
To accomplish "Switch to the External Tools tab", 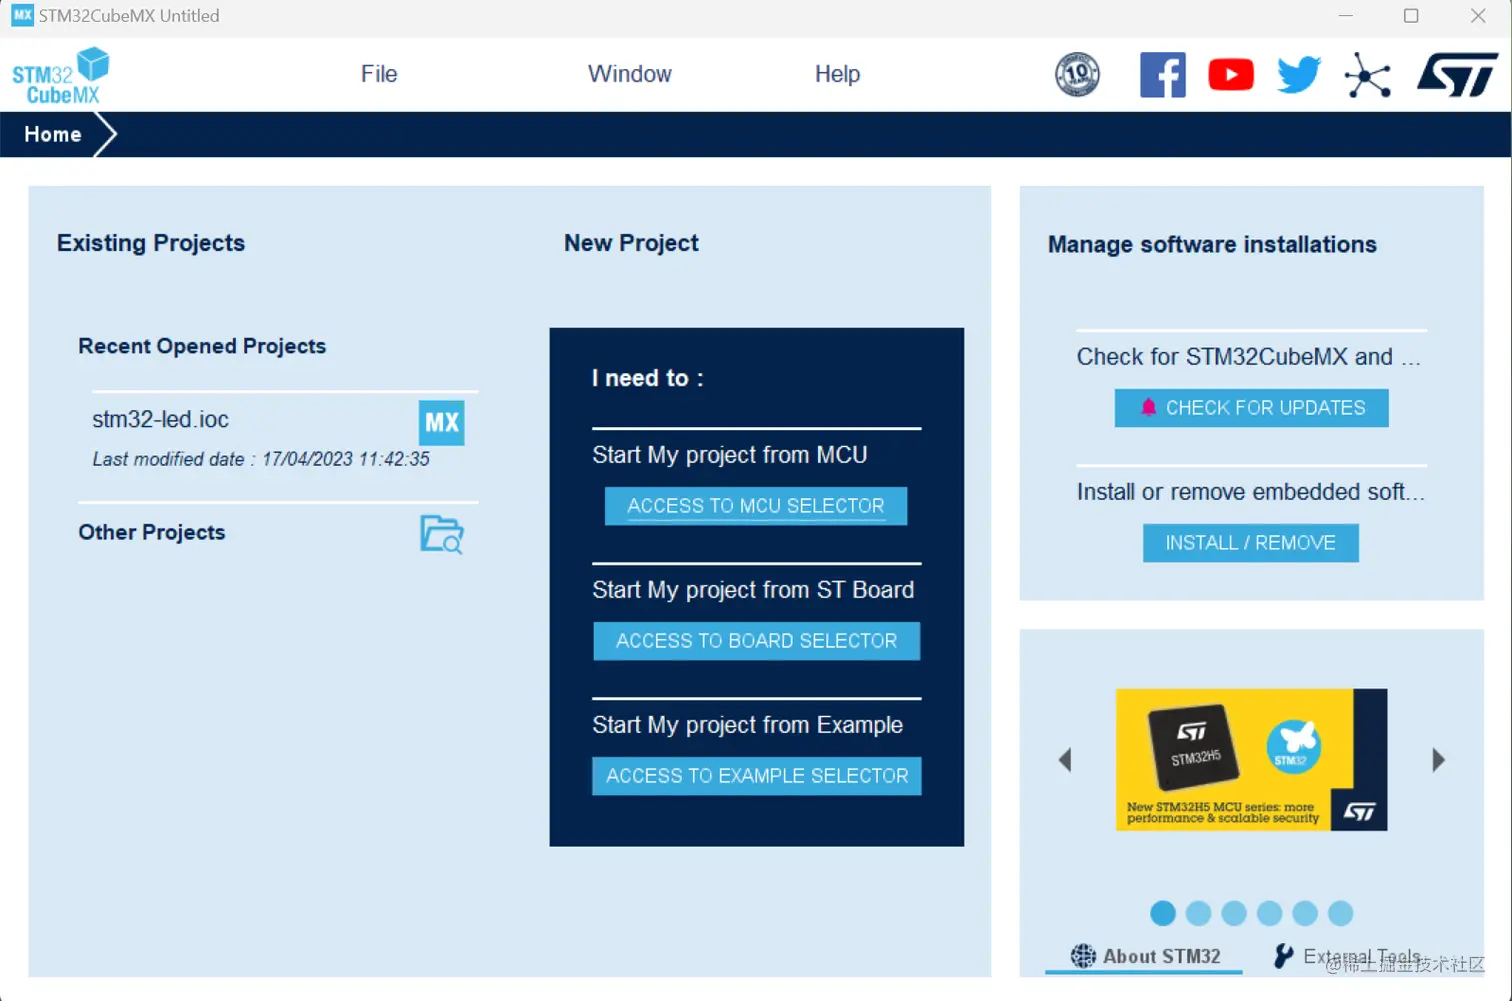I will (x=1348, y=956).
